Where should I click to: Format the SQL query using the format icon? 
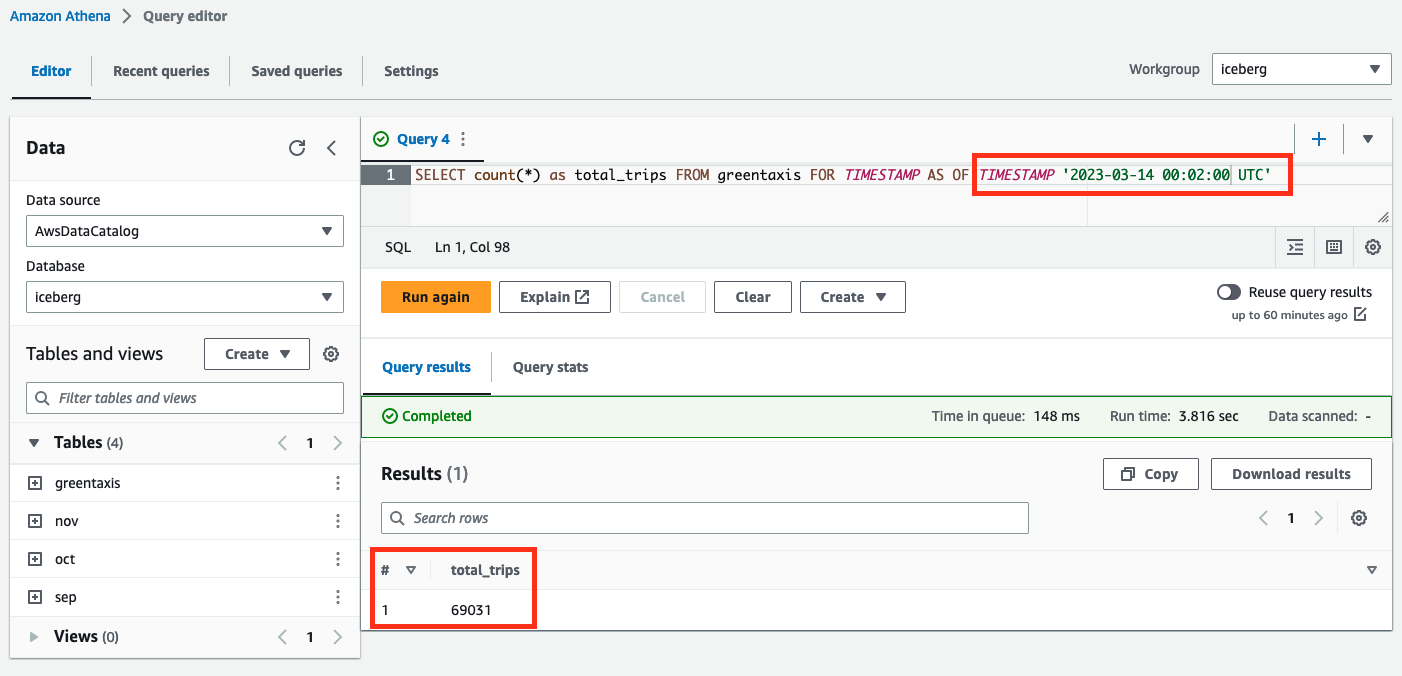[1294, 247]
